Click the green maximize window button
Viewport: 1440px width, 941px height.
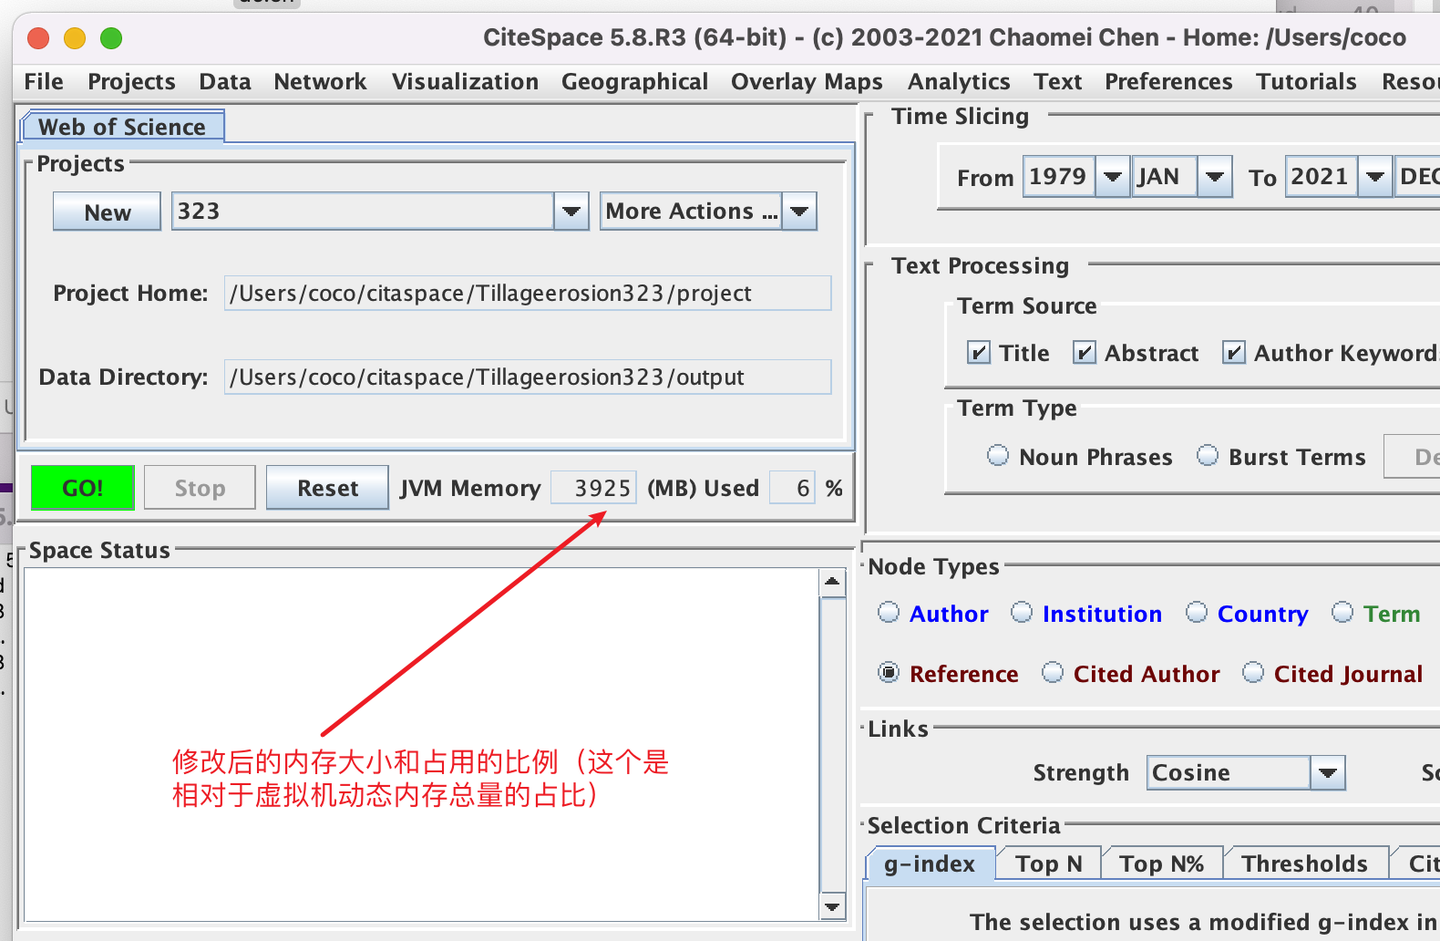111,38
